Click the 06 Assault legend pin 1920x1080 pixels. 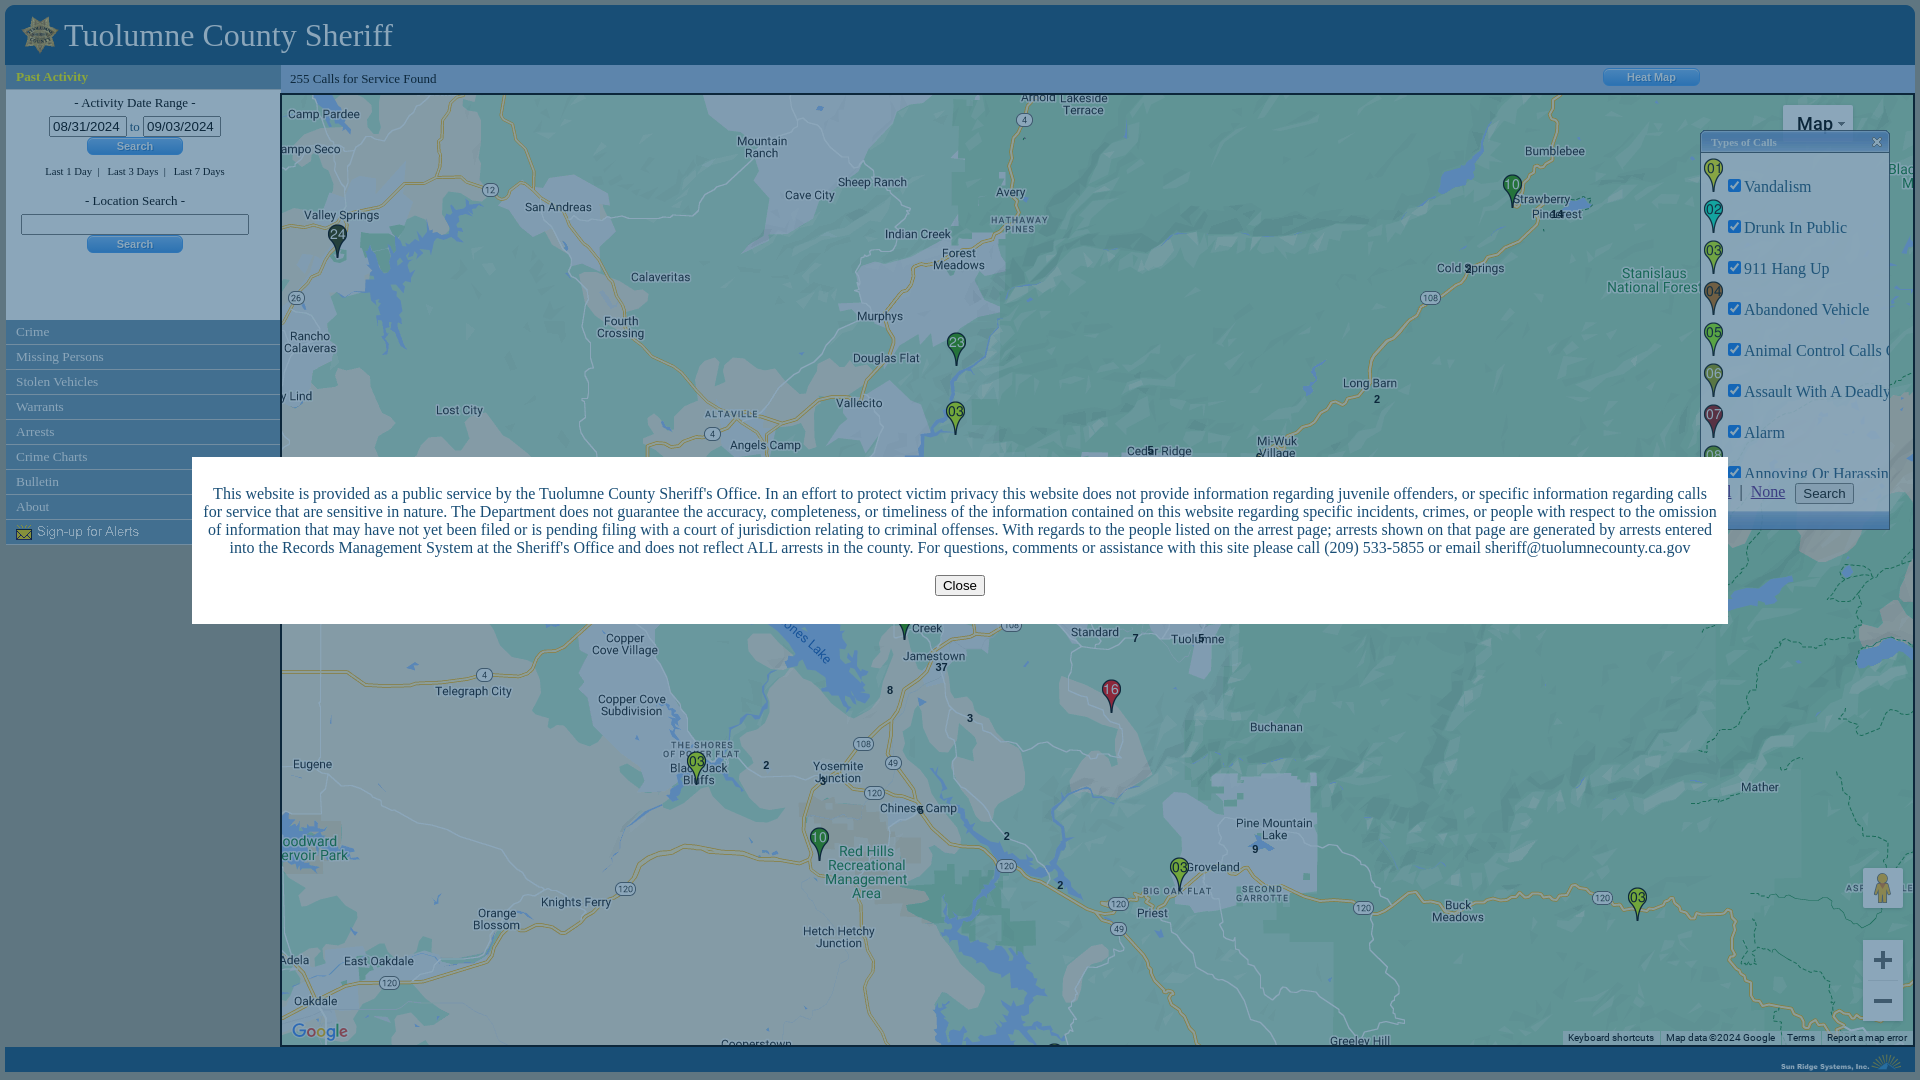click(x=1713, y=381)
